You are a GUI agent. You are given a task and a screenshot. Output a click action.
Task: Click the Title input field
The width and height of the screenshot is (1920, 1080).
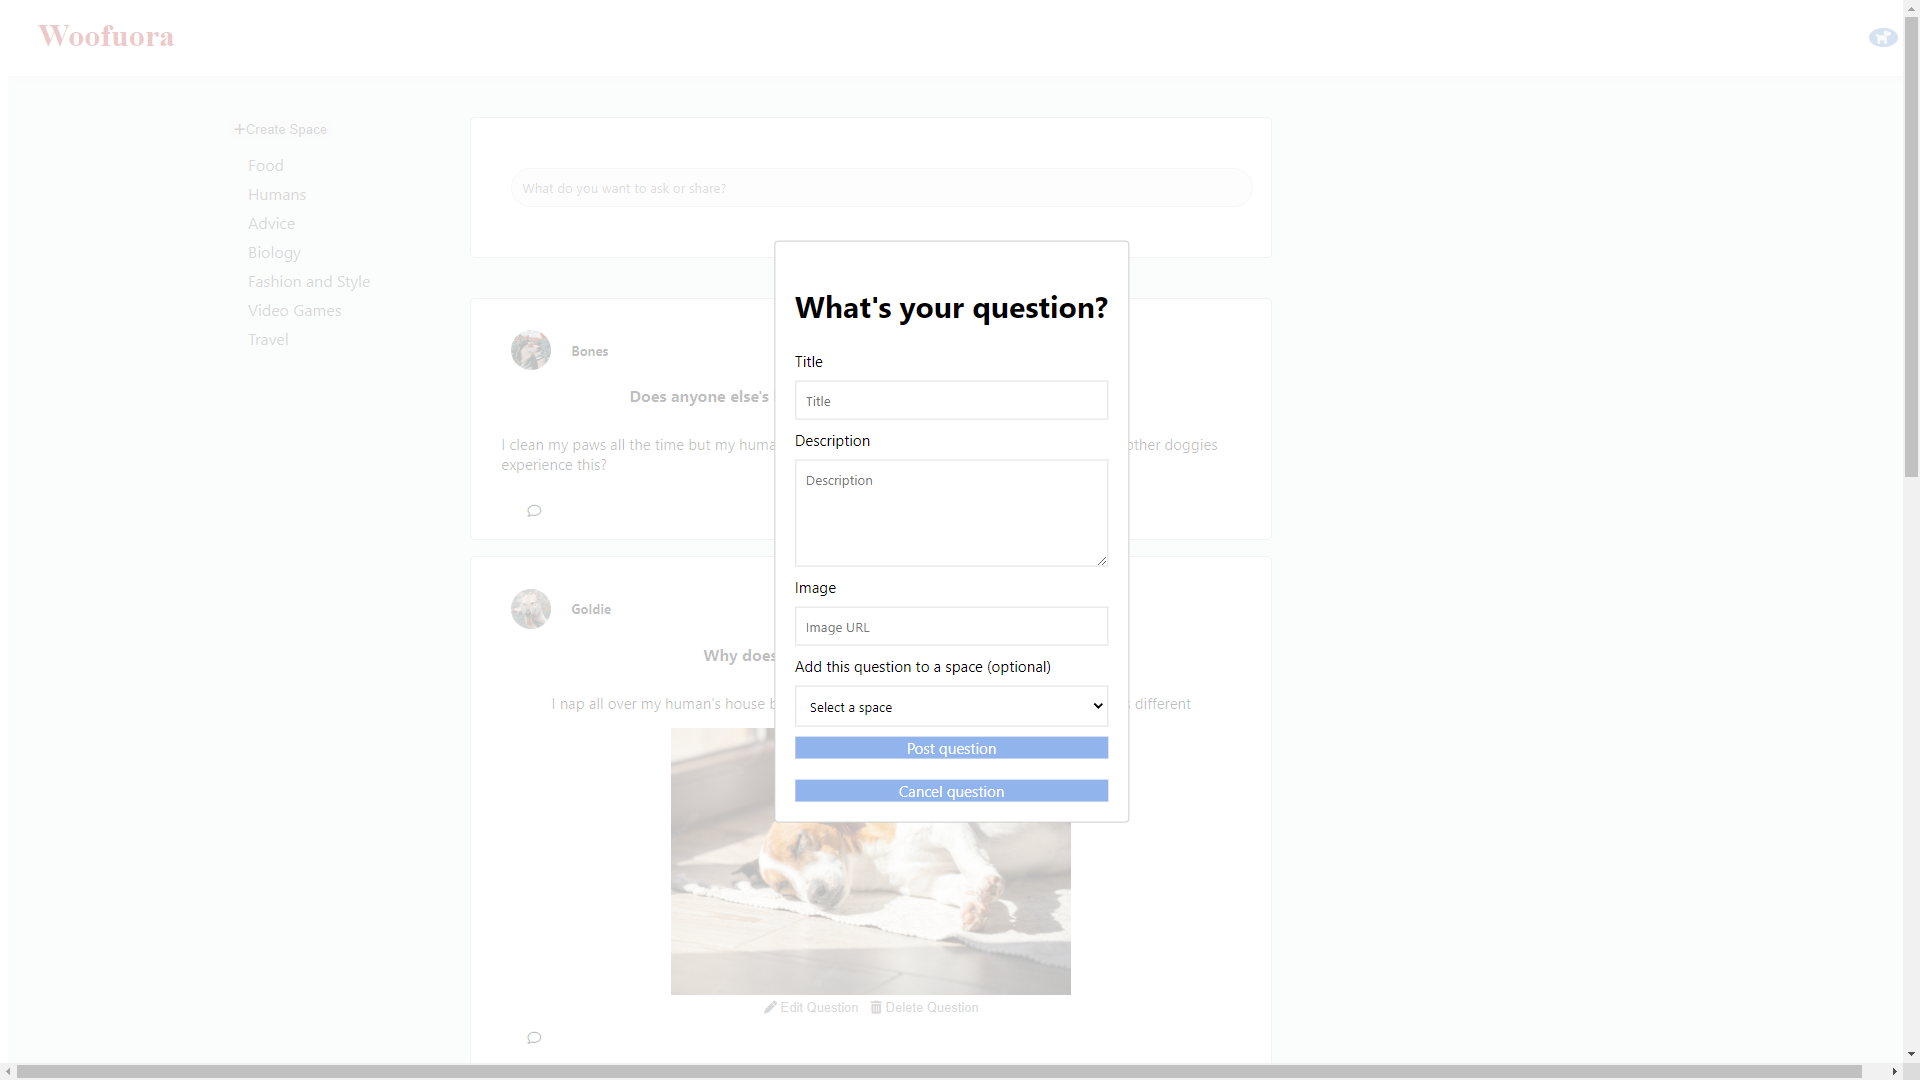click(x=950, y=400)
